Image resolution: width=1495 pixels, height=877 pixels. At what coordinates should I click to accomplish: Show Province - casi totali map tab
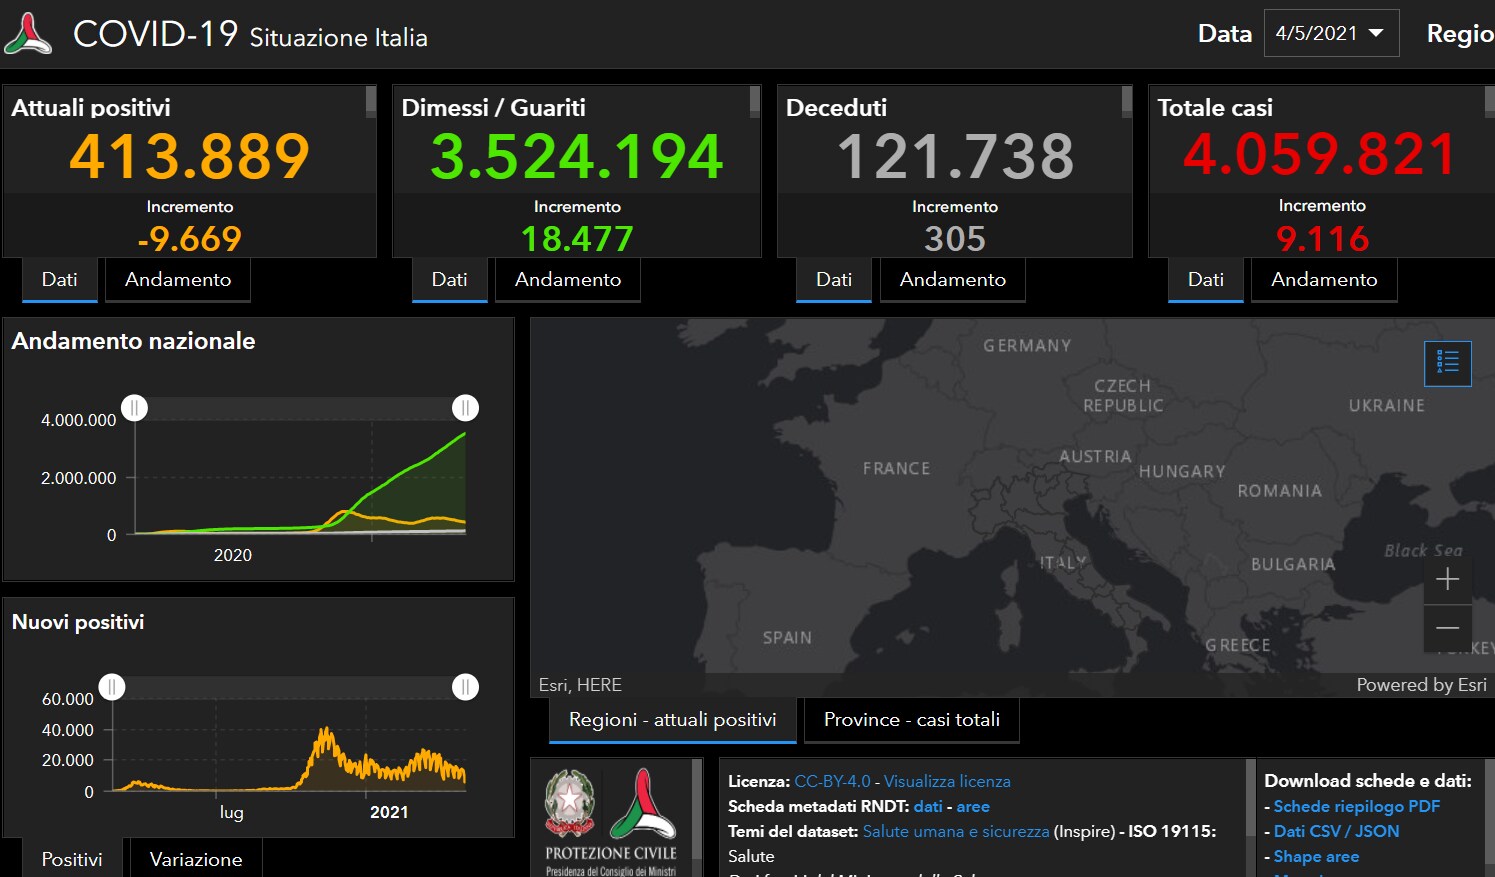pyautogui.click(x=911, y=720)
